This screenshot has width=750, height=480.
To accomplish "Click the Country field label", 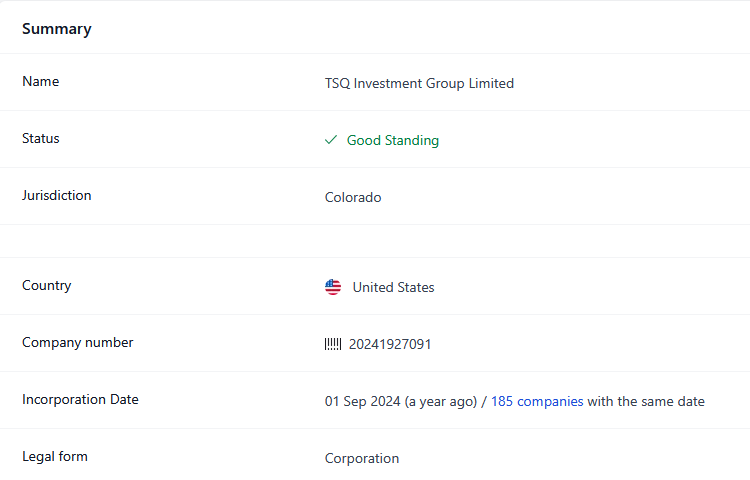I will pyautogui.click(x=47, y=285).
